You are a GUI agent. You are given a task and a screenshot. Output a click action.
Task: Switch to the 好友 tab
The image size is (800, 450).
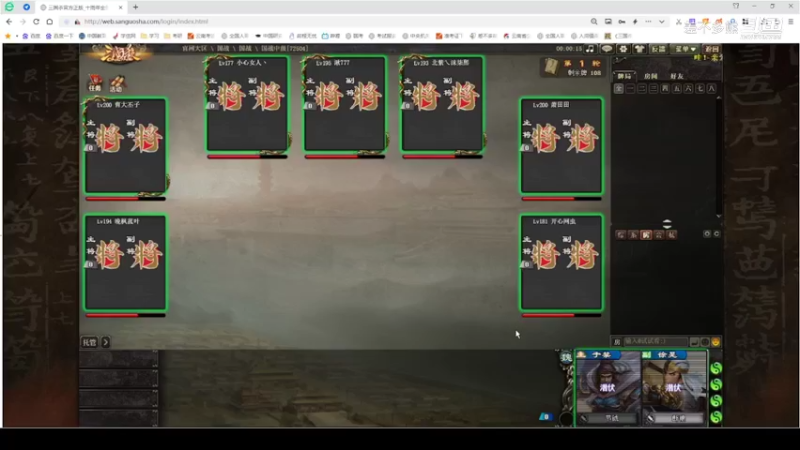coord(677,76)
